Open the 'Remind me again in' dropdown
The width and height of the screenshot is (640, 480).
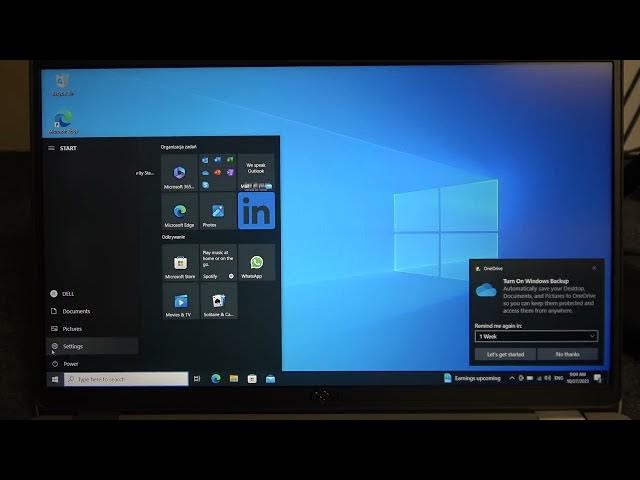click(x=536, y=336)
